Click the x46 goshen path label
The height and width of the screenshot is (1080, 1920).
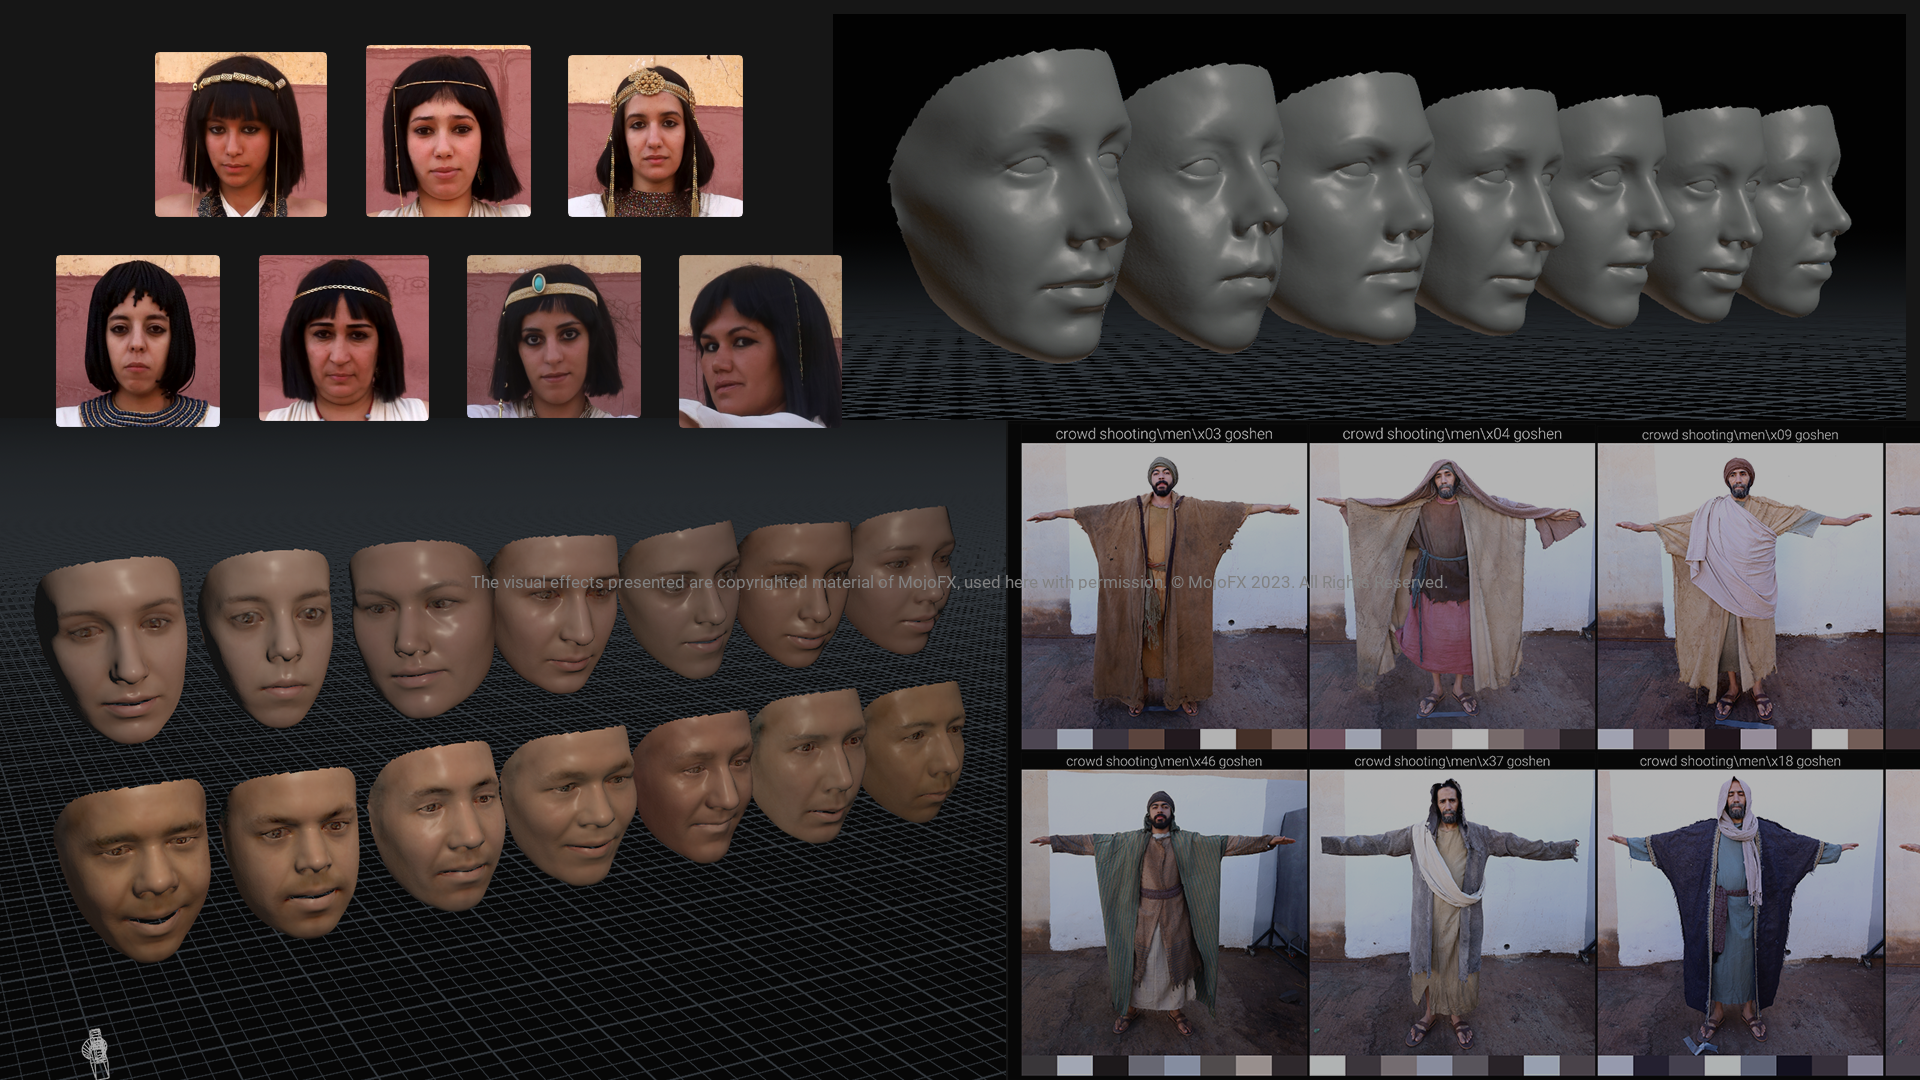coord(1164,761)
